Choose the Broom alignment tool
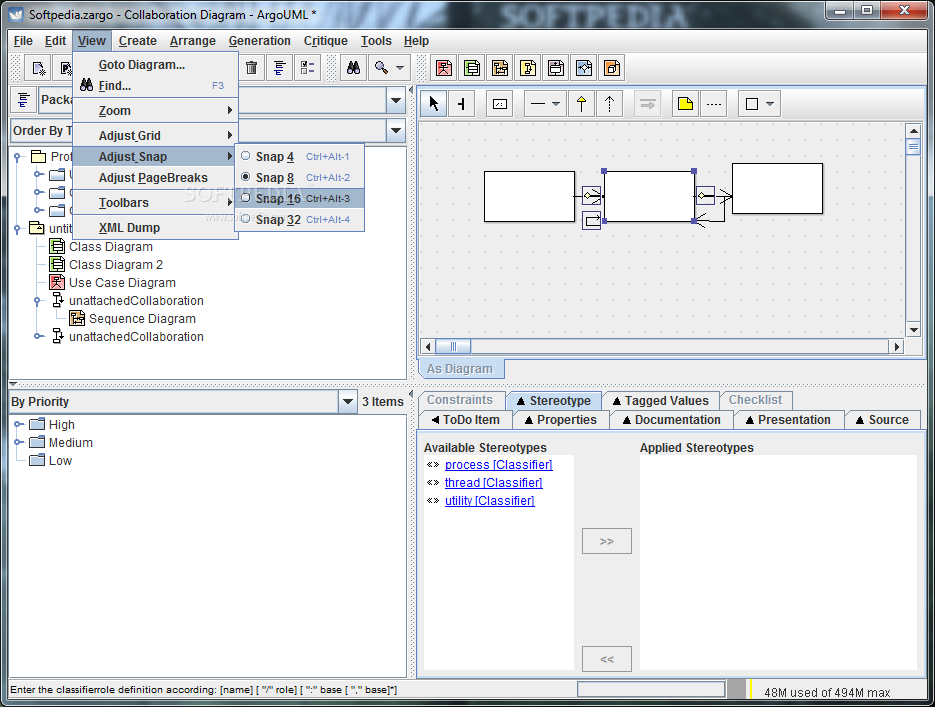This screenshot has width=935, height=707. (462, 104)
